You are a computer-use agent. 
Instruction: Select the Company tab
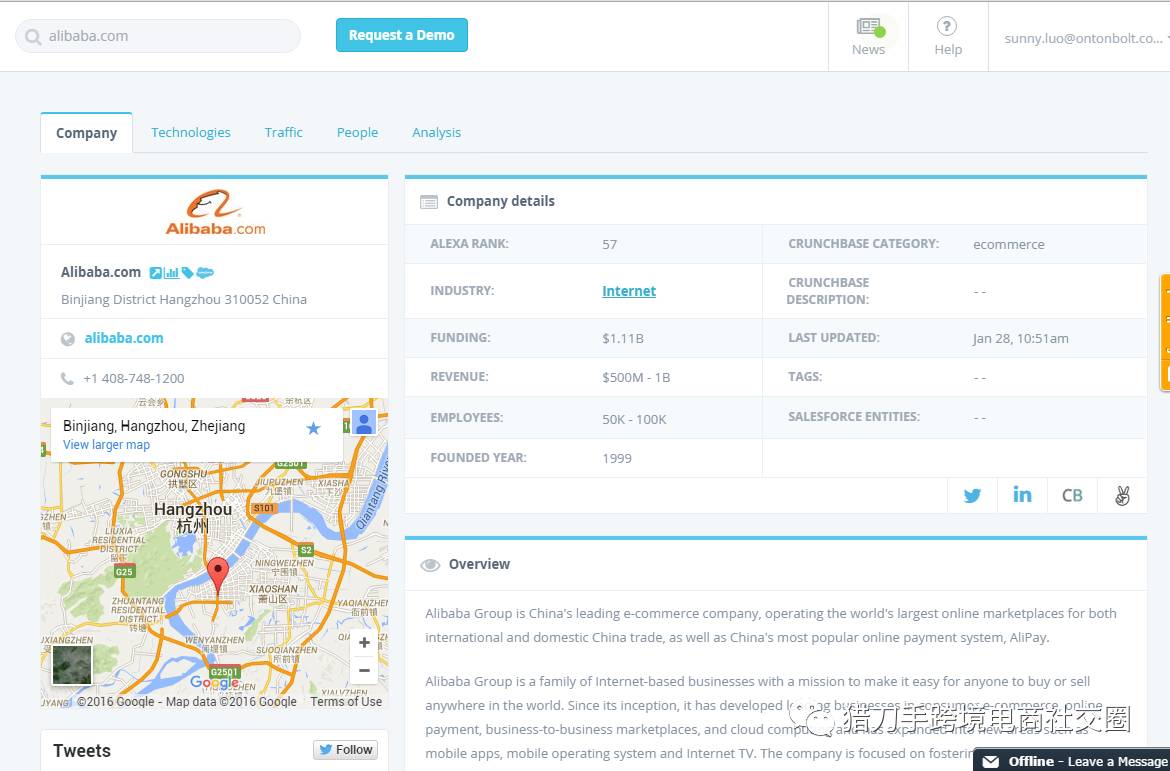[87, 133]
